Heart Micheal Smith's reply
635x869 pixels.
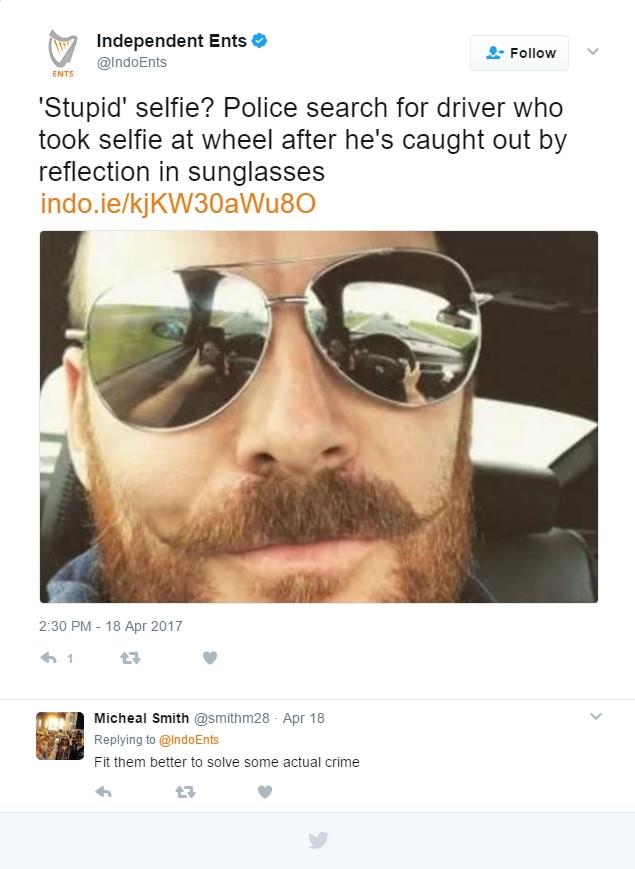click(x=265, y=792)
